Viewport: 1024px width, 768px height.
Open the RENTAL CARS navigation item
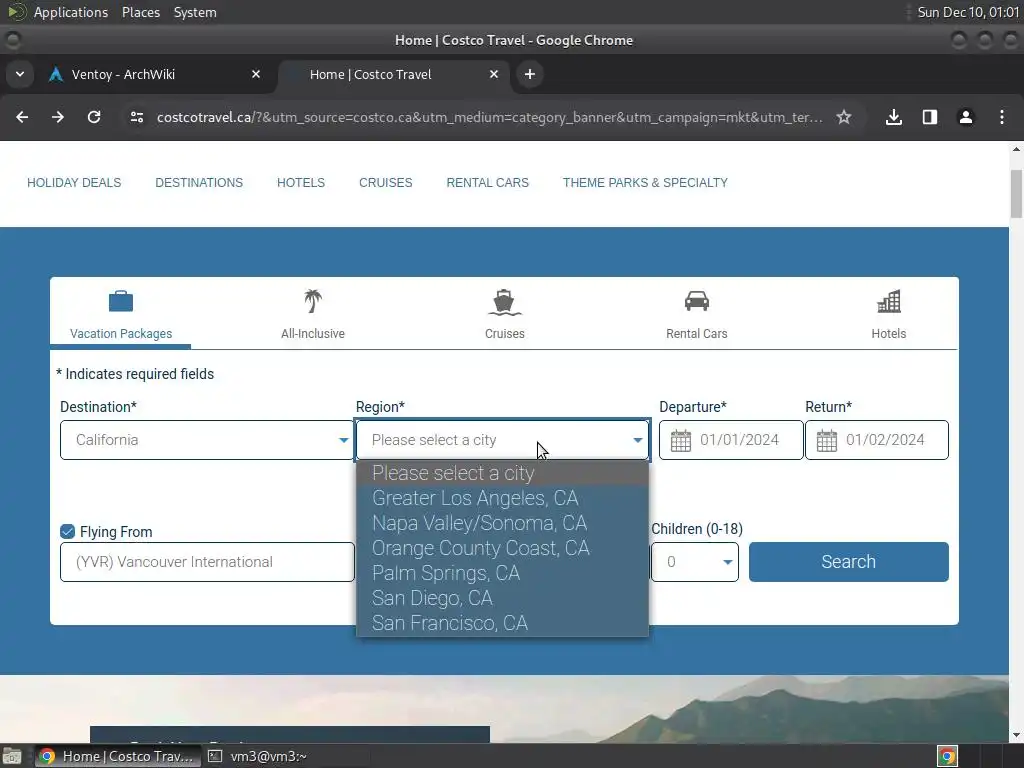488,183
